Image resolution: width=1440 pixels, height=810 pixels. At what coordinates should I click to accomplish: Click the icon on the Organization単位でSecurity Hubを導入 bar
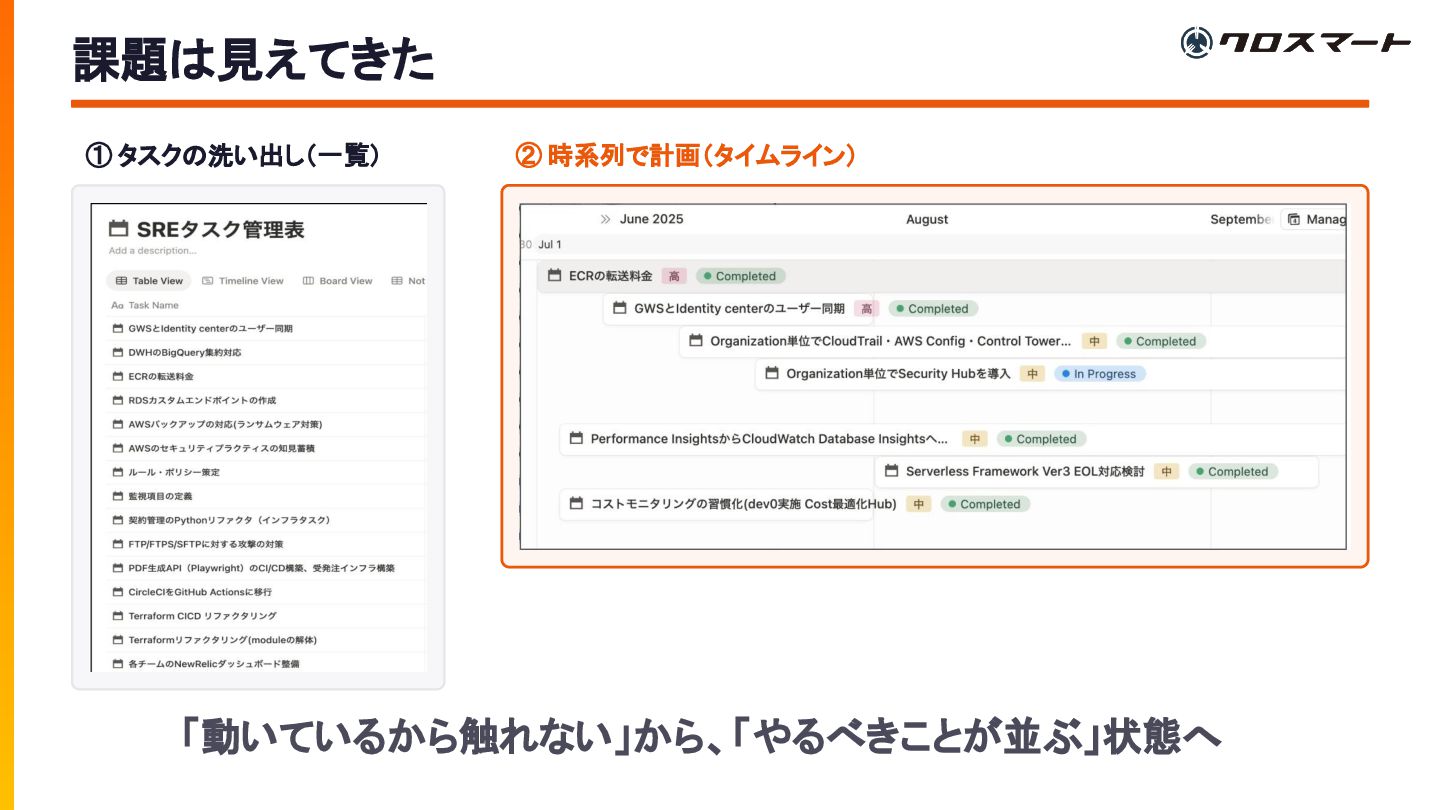tap(772, 374)
